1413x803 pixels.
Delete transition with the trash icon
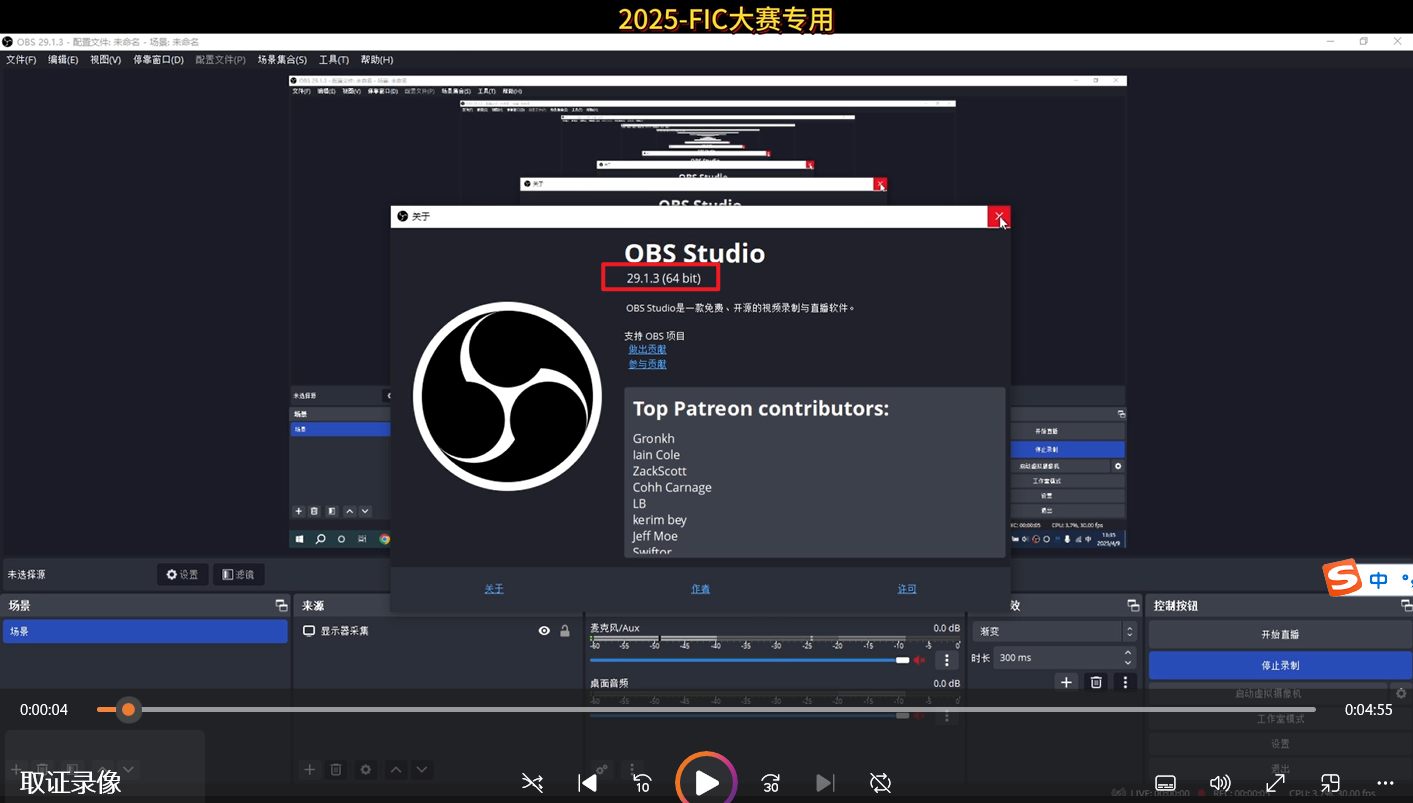tap(1096, 682)
